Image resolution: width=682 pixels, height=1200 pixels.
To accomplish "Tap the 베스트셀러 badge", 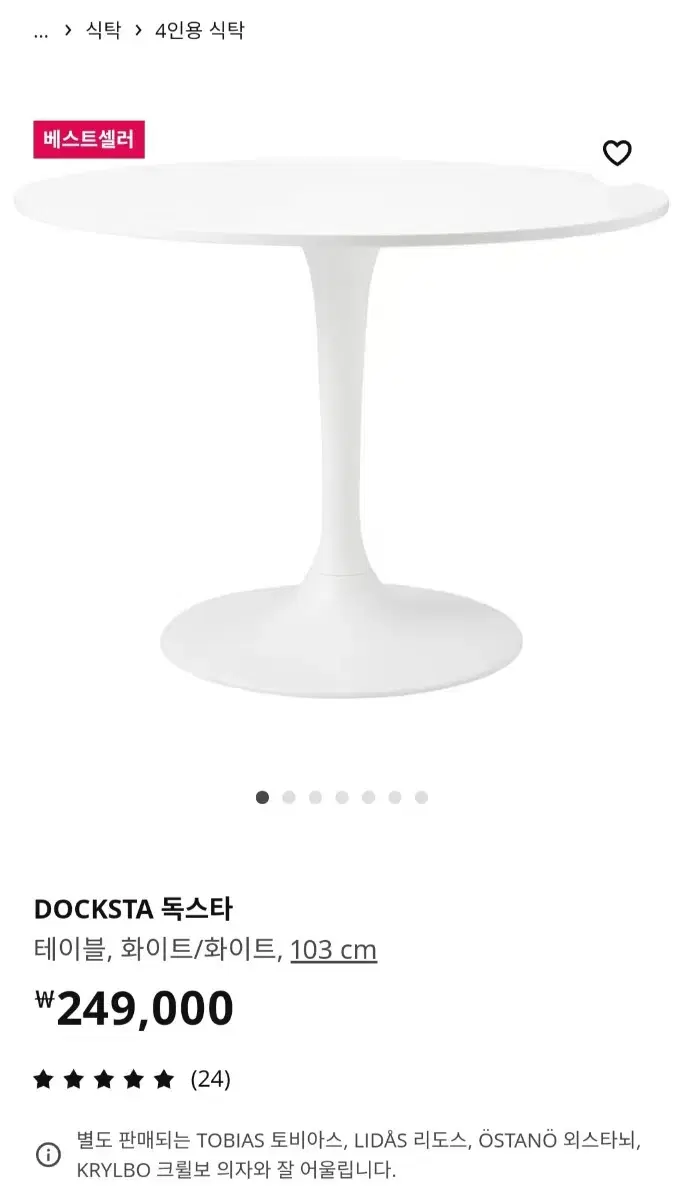I will tap(89, 139).
